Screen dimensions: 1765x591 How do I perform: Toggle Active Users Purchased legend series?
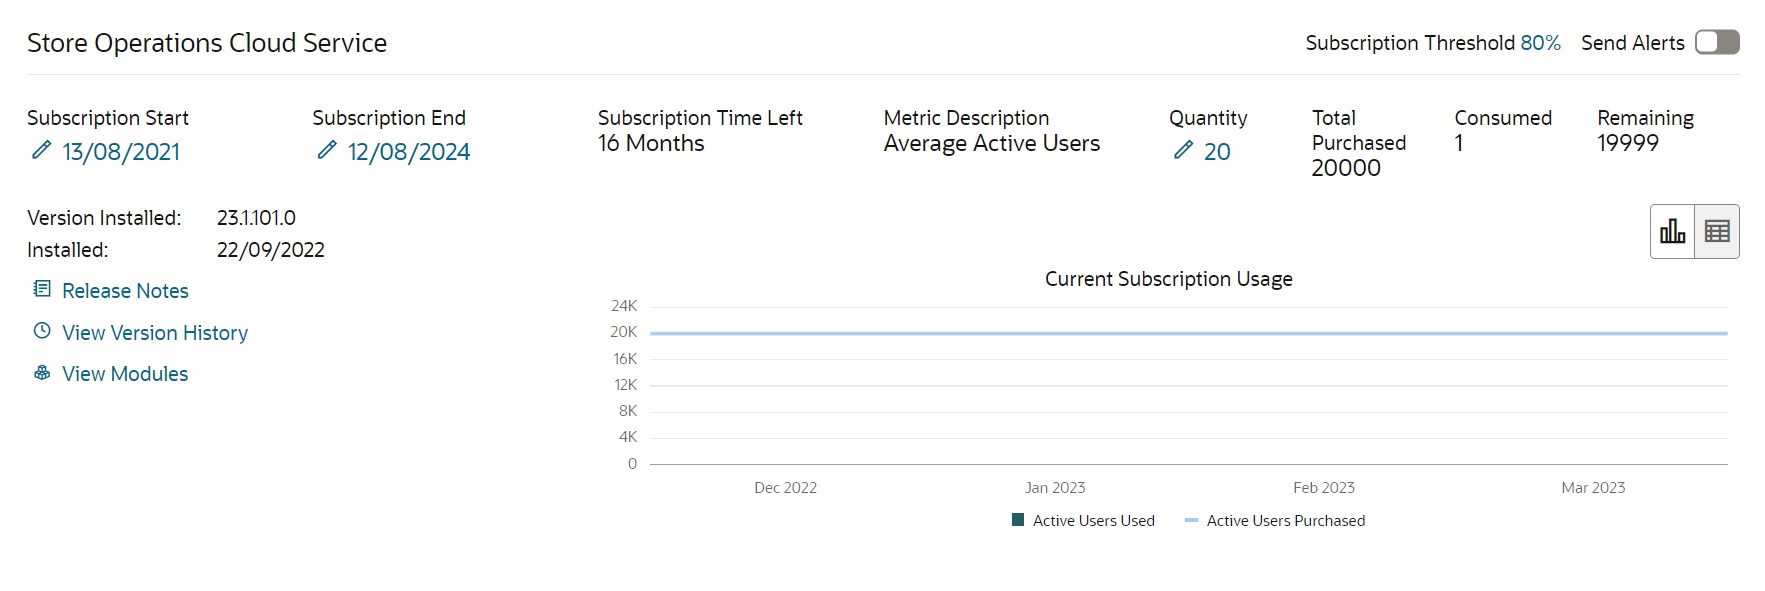pos(1275,520)
